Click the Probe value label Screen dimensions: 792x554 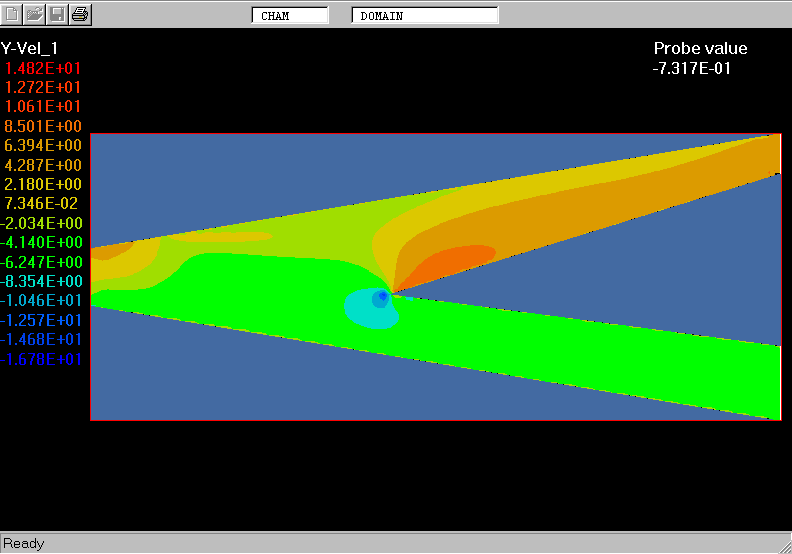pos(700,49)
